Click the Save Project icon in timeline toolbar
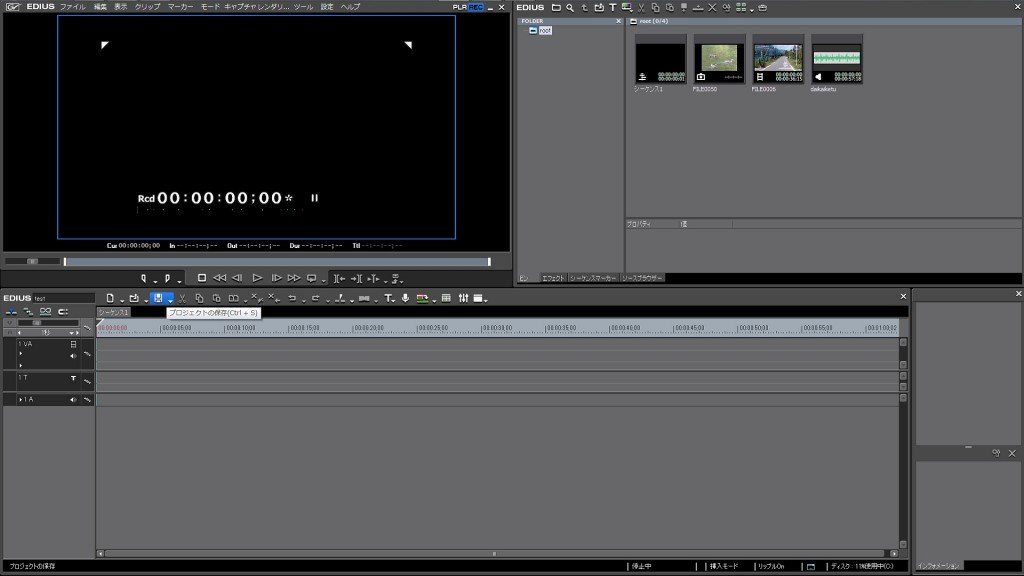The image size is (1024, 576). click(157, 298)
